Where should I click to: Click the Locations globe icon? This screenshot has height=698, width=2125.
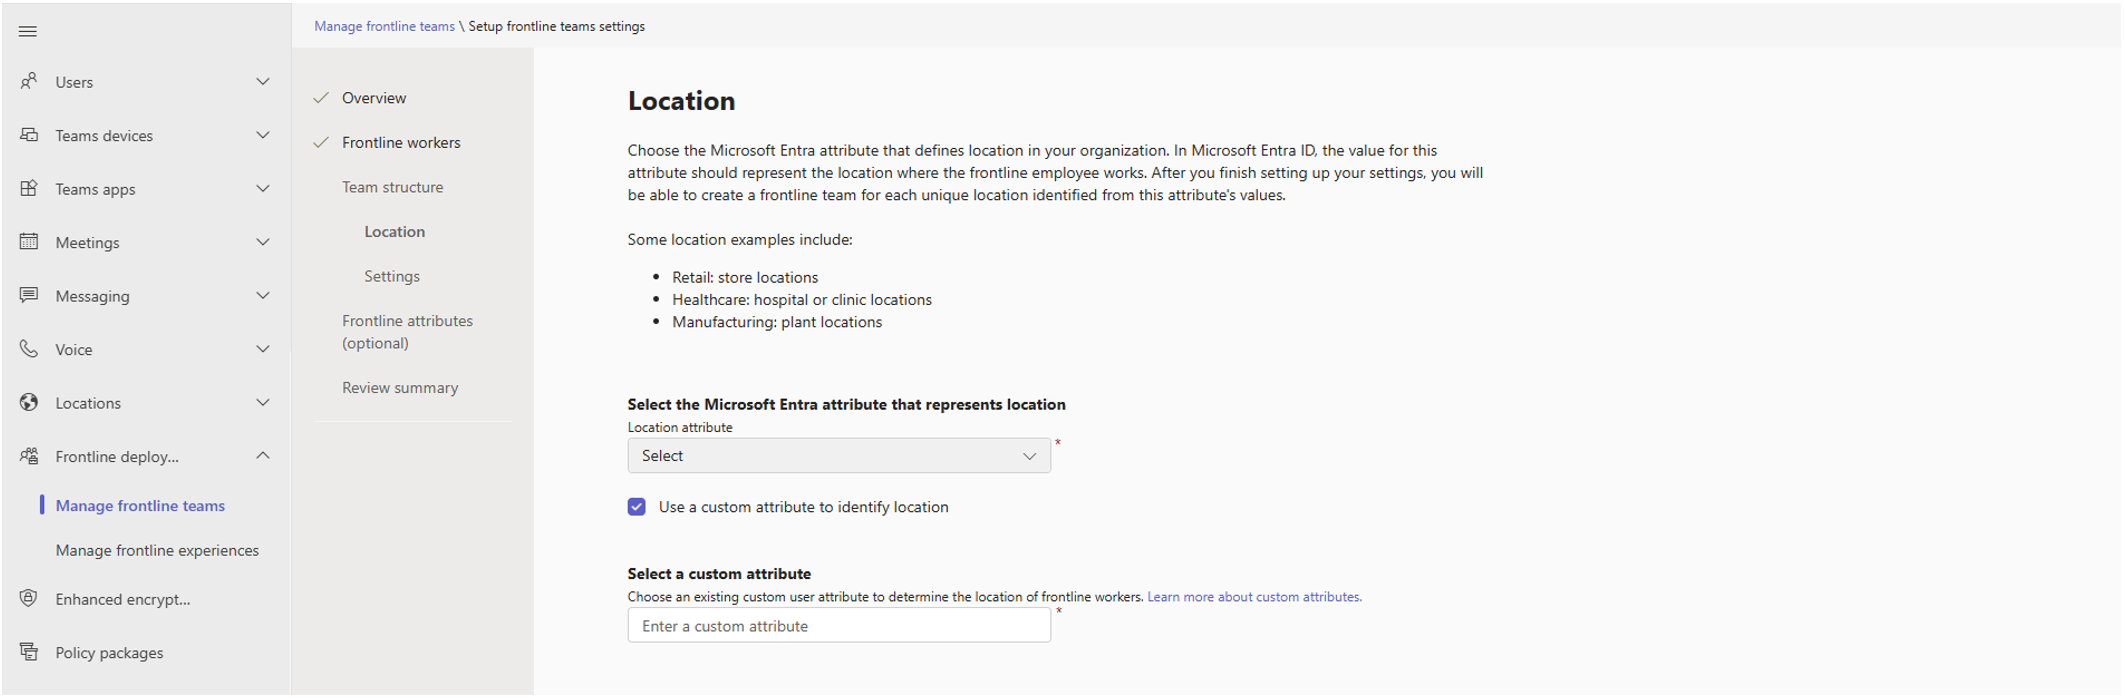coord(29,402)
